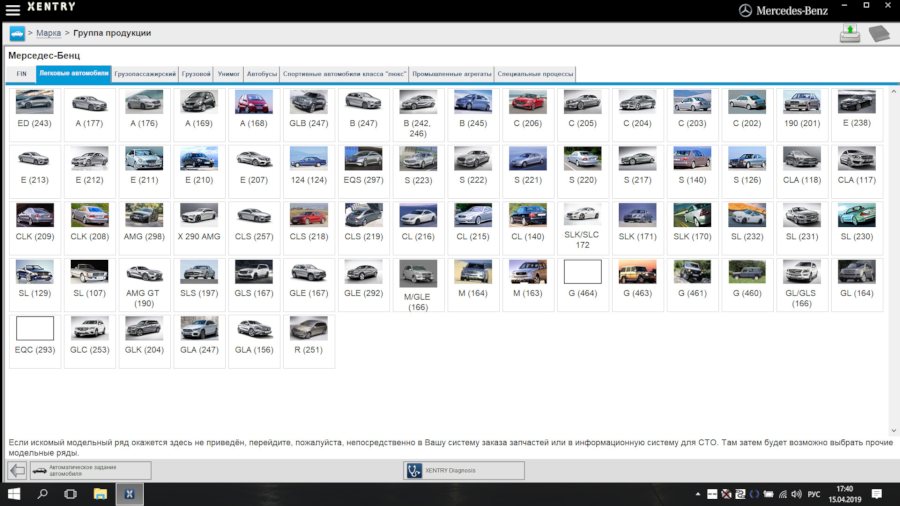Switch to Промышленные агрегаты tab

point(451,74)
